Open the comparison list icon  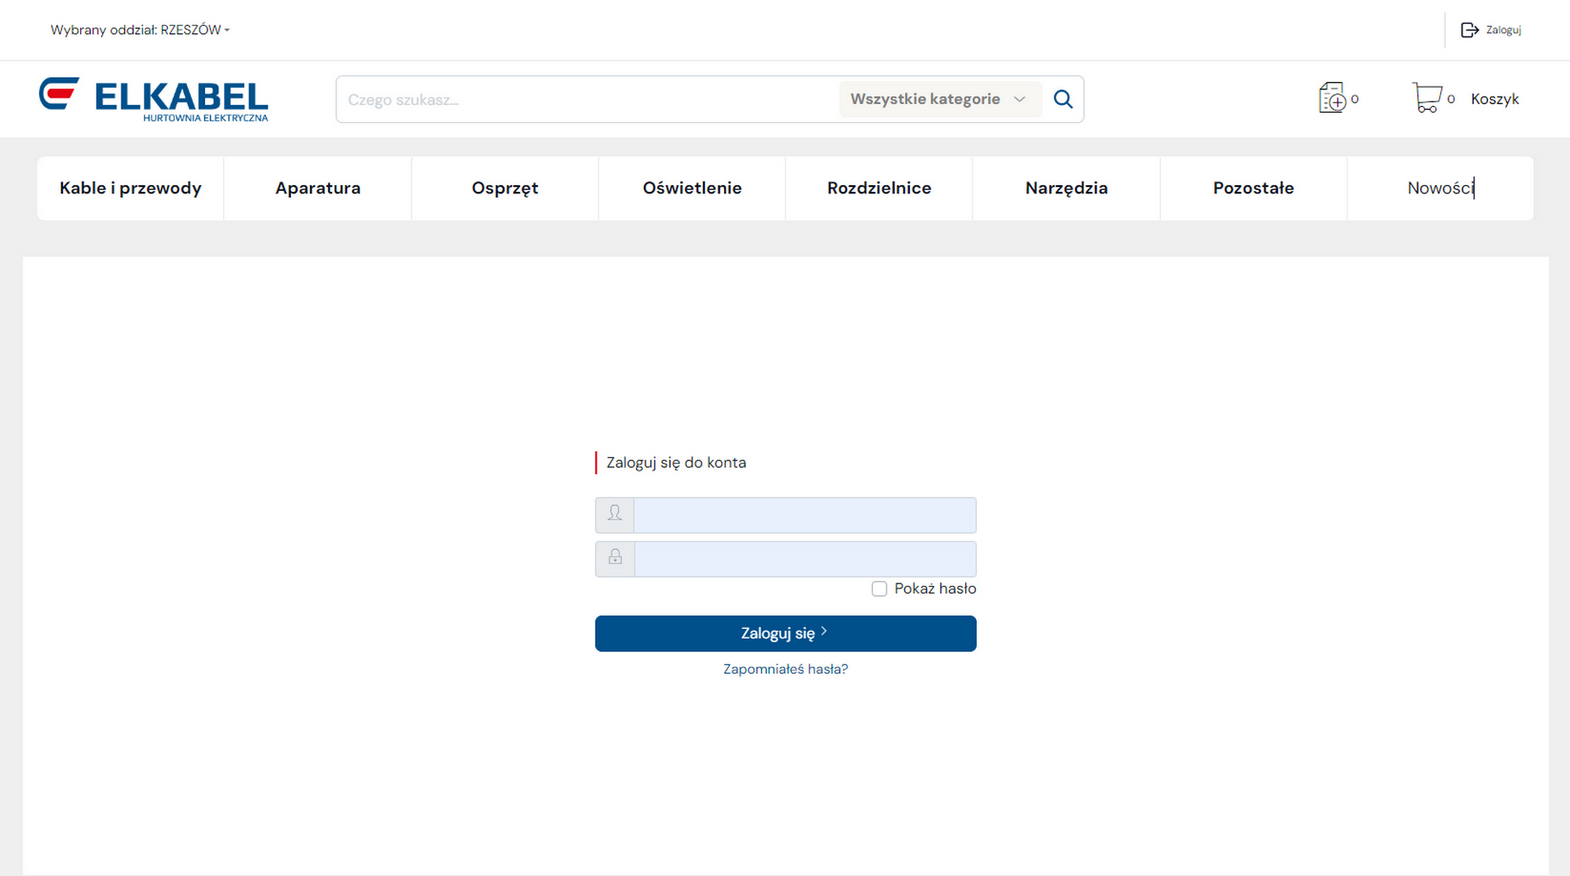(1332, 98)
